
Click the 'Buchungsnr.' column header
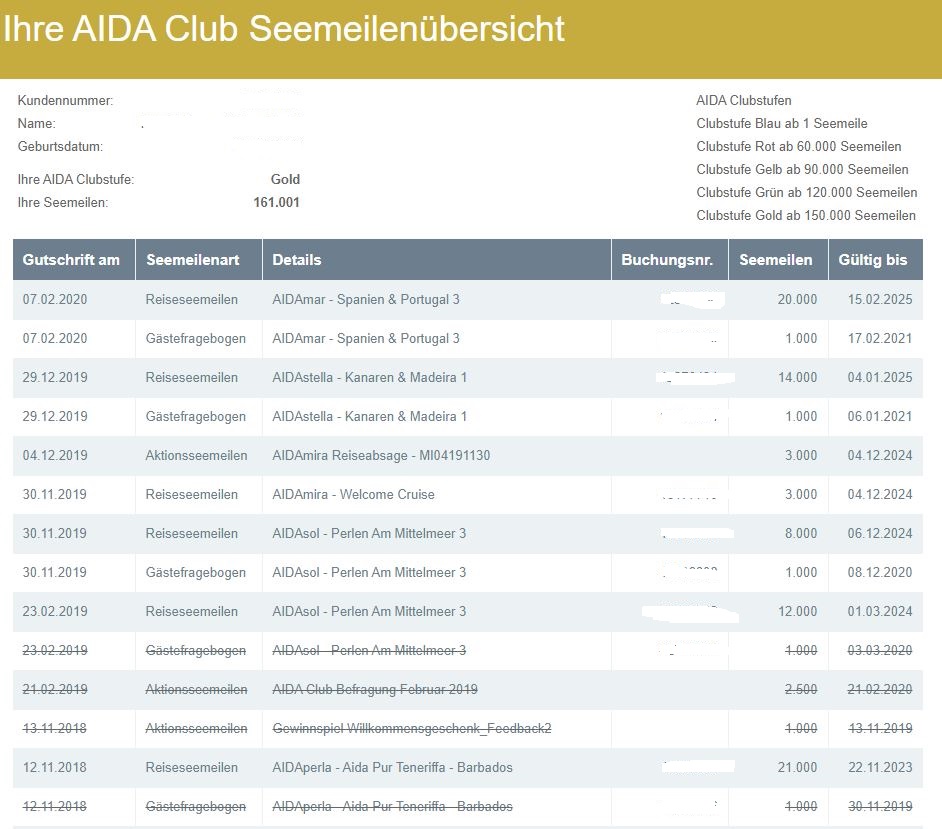[667, 260]
